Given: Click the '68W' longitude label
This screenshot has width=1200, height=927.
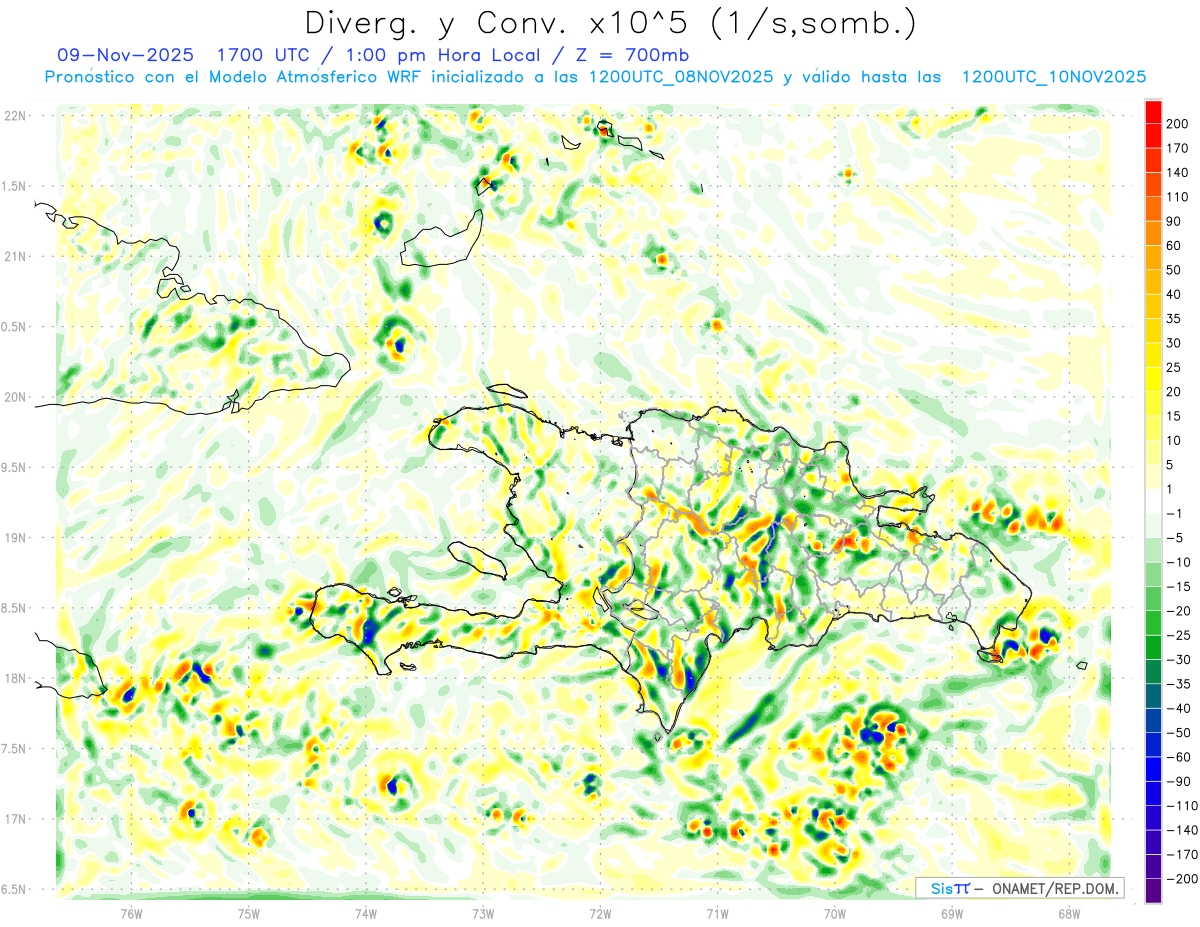Looking at the screenshot, I should pyautogui.click(x=1069, y=913).
